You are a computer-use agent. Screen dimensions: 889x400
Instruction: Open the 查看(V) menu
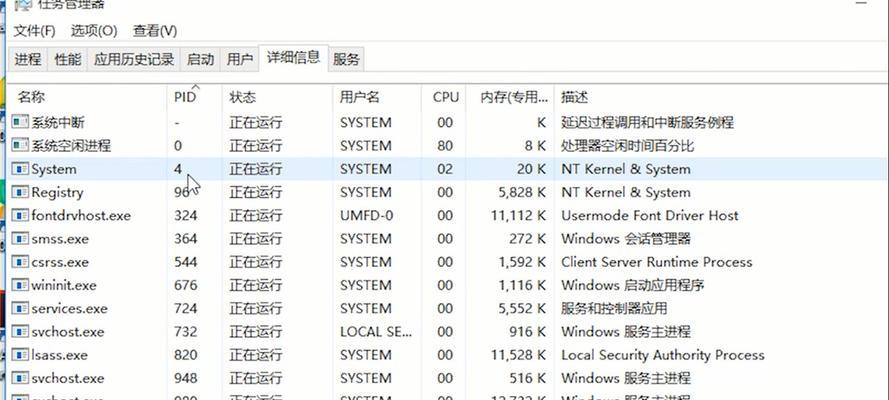click(155, 31)
